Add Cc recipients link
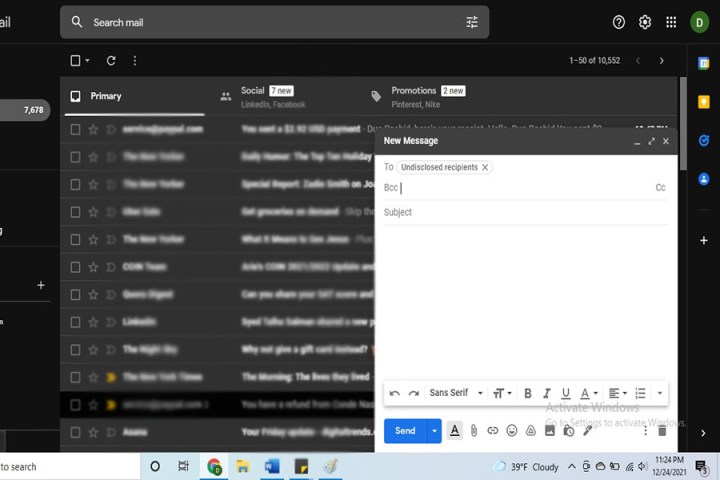The width and height of the screenshot is (720, 480). pos(660,187)
